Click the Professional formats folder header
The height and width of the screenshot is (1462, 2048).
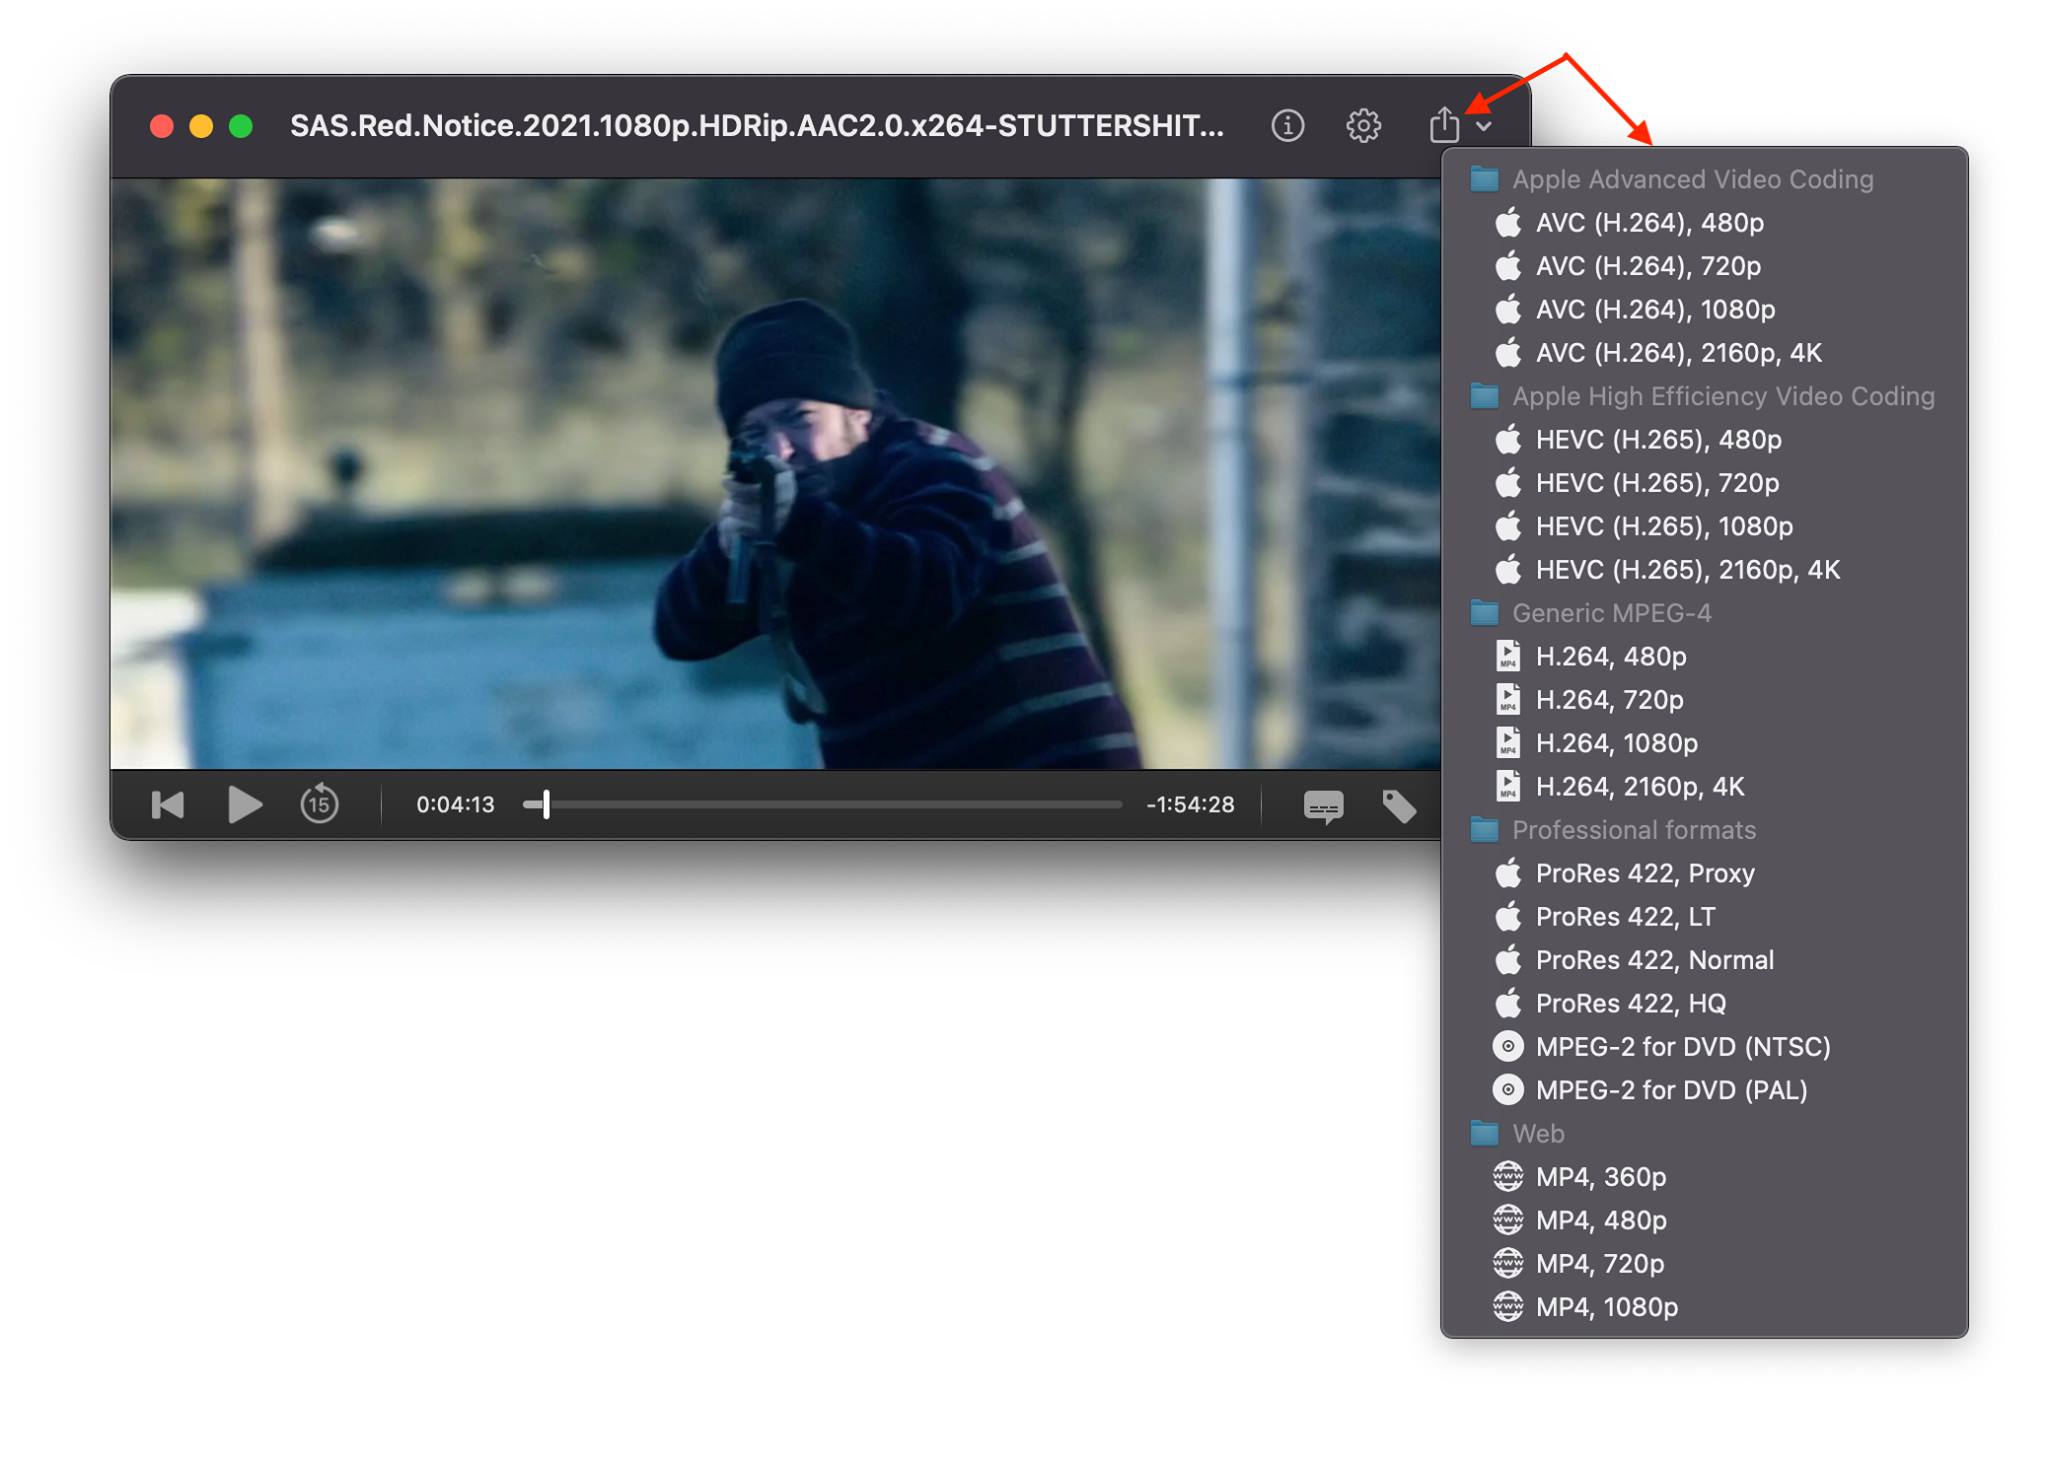tap(1633, 830)
